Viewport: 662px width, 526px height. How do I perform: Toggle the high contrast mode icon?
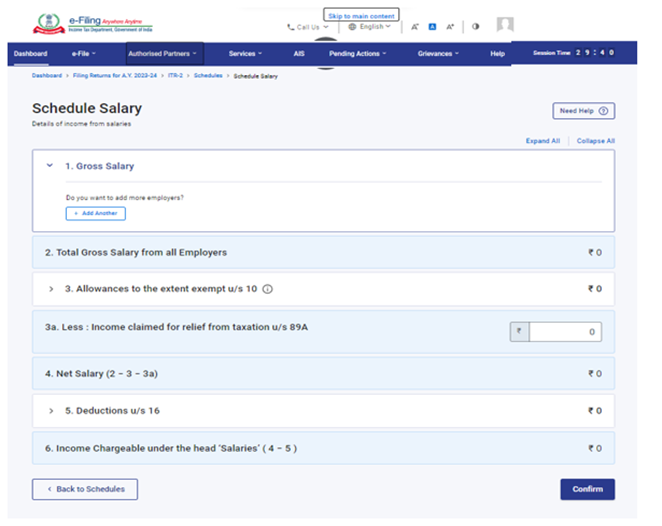click(x=475, y=27)
